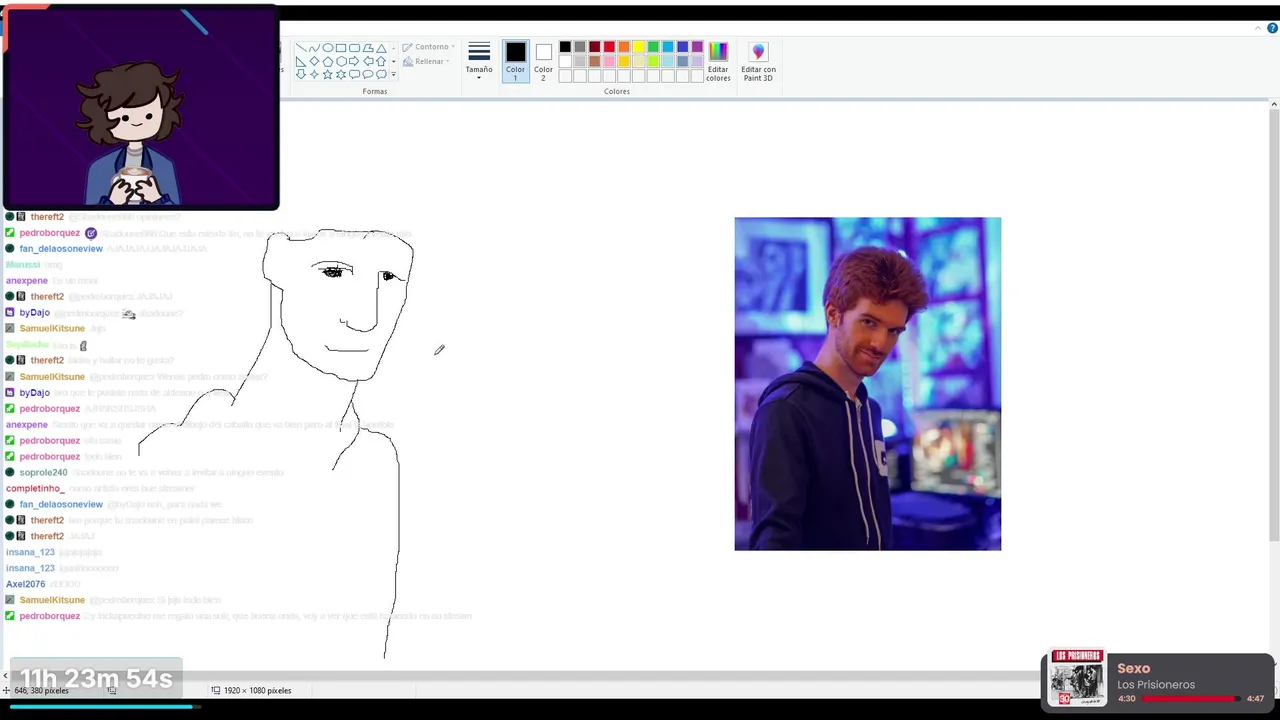Select the Cloud callout shape

tap(381, 74)
